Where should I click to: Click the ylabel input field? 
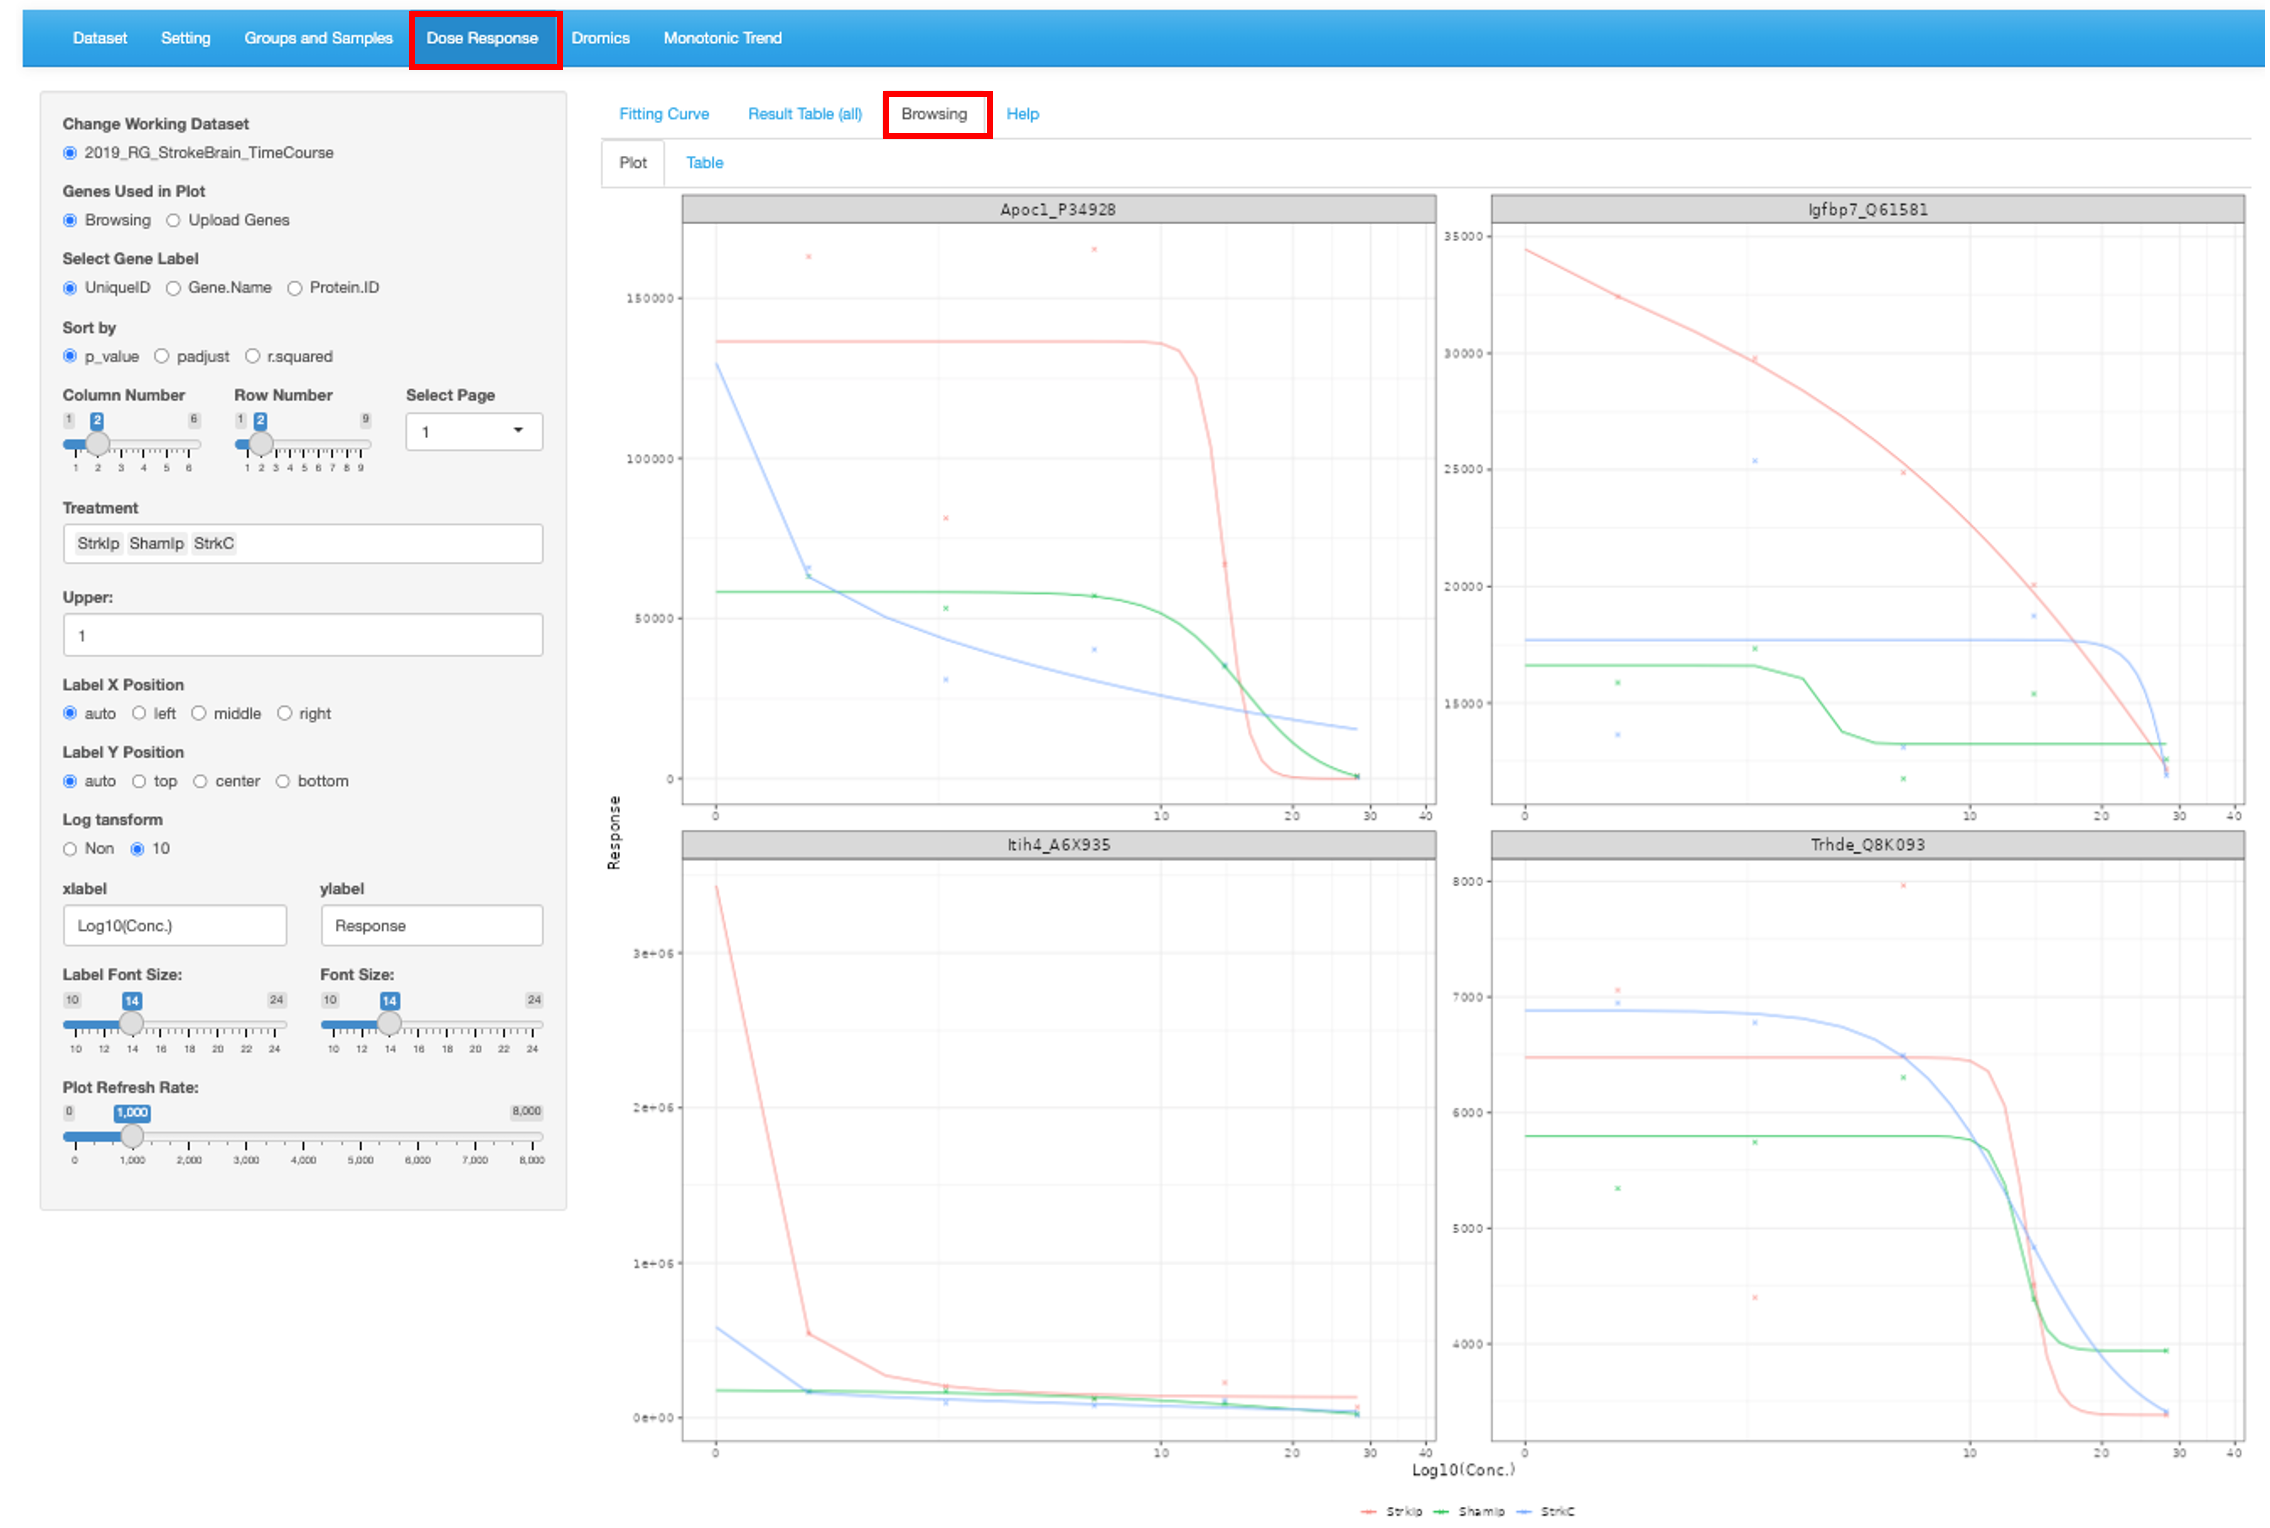432,926
